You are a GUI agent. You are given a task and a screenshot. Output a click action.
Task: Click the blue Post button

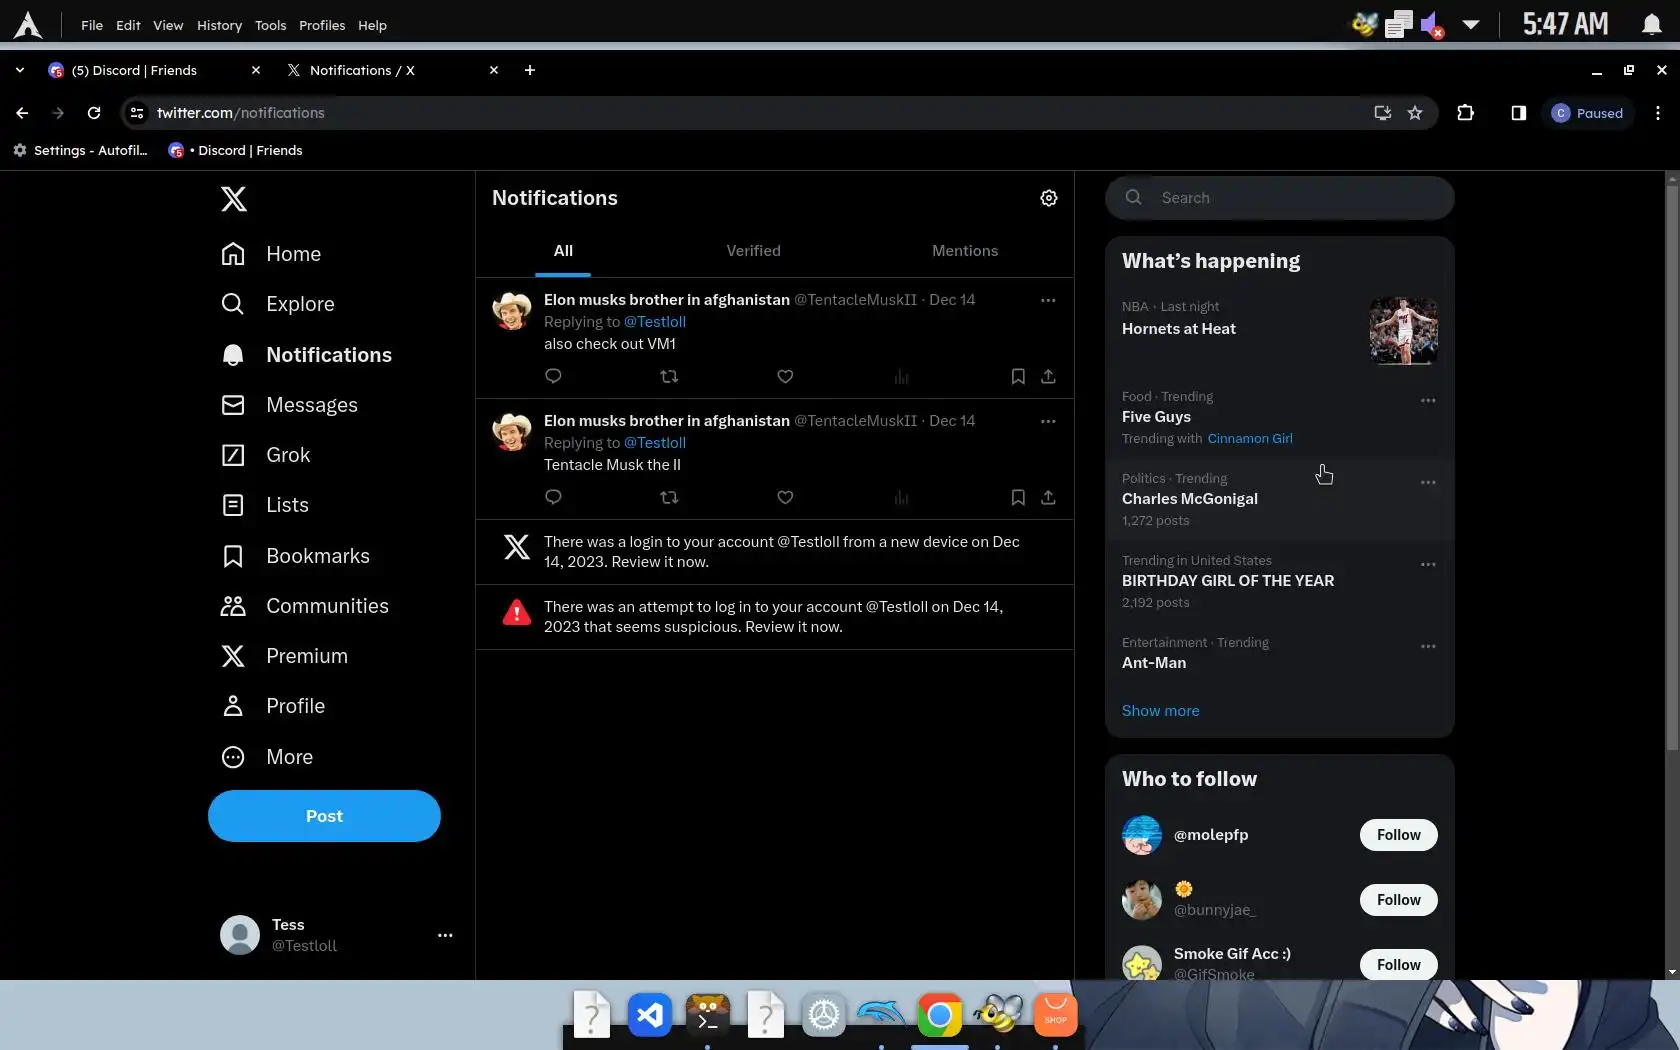324,816
